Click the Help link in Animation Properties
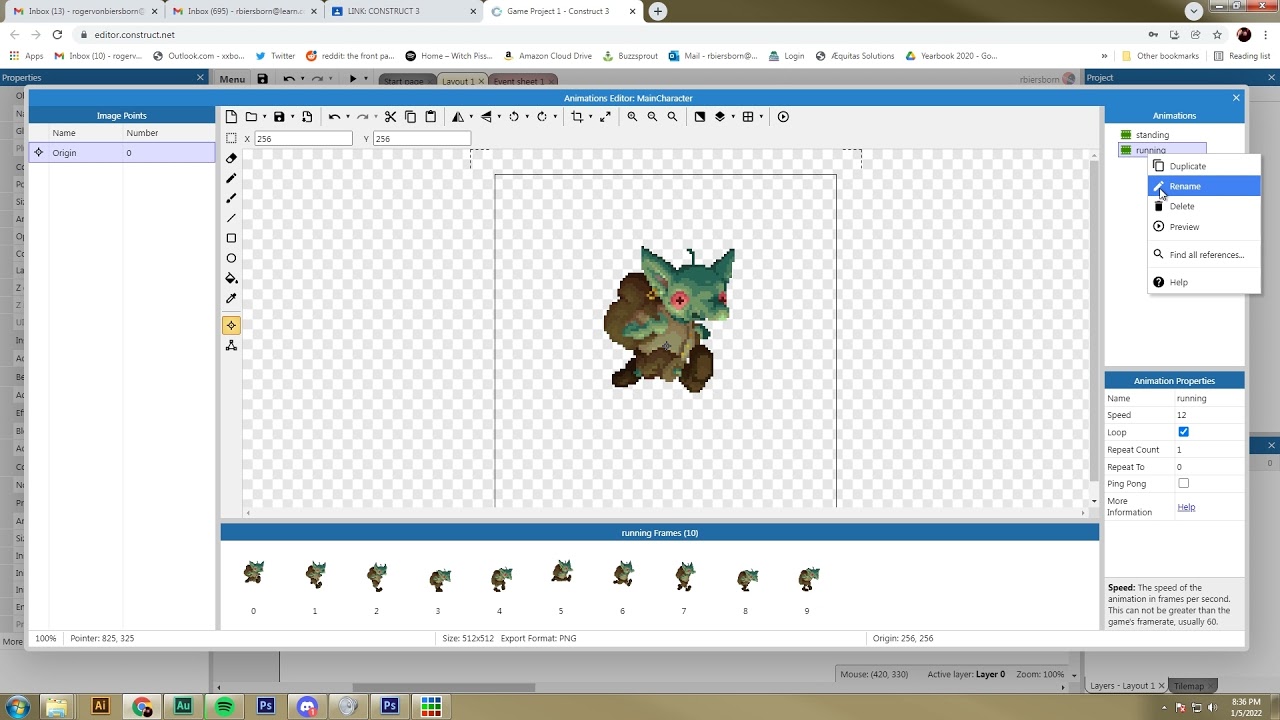This screenshot has height=720, width=1280. pyautogui.click(x=1186, y=507)
